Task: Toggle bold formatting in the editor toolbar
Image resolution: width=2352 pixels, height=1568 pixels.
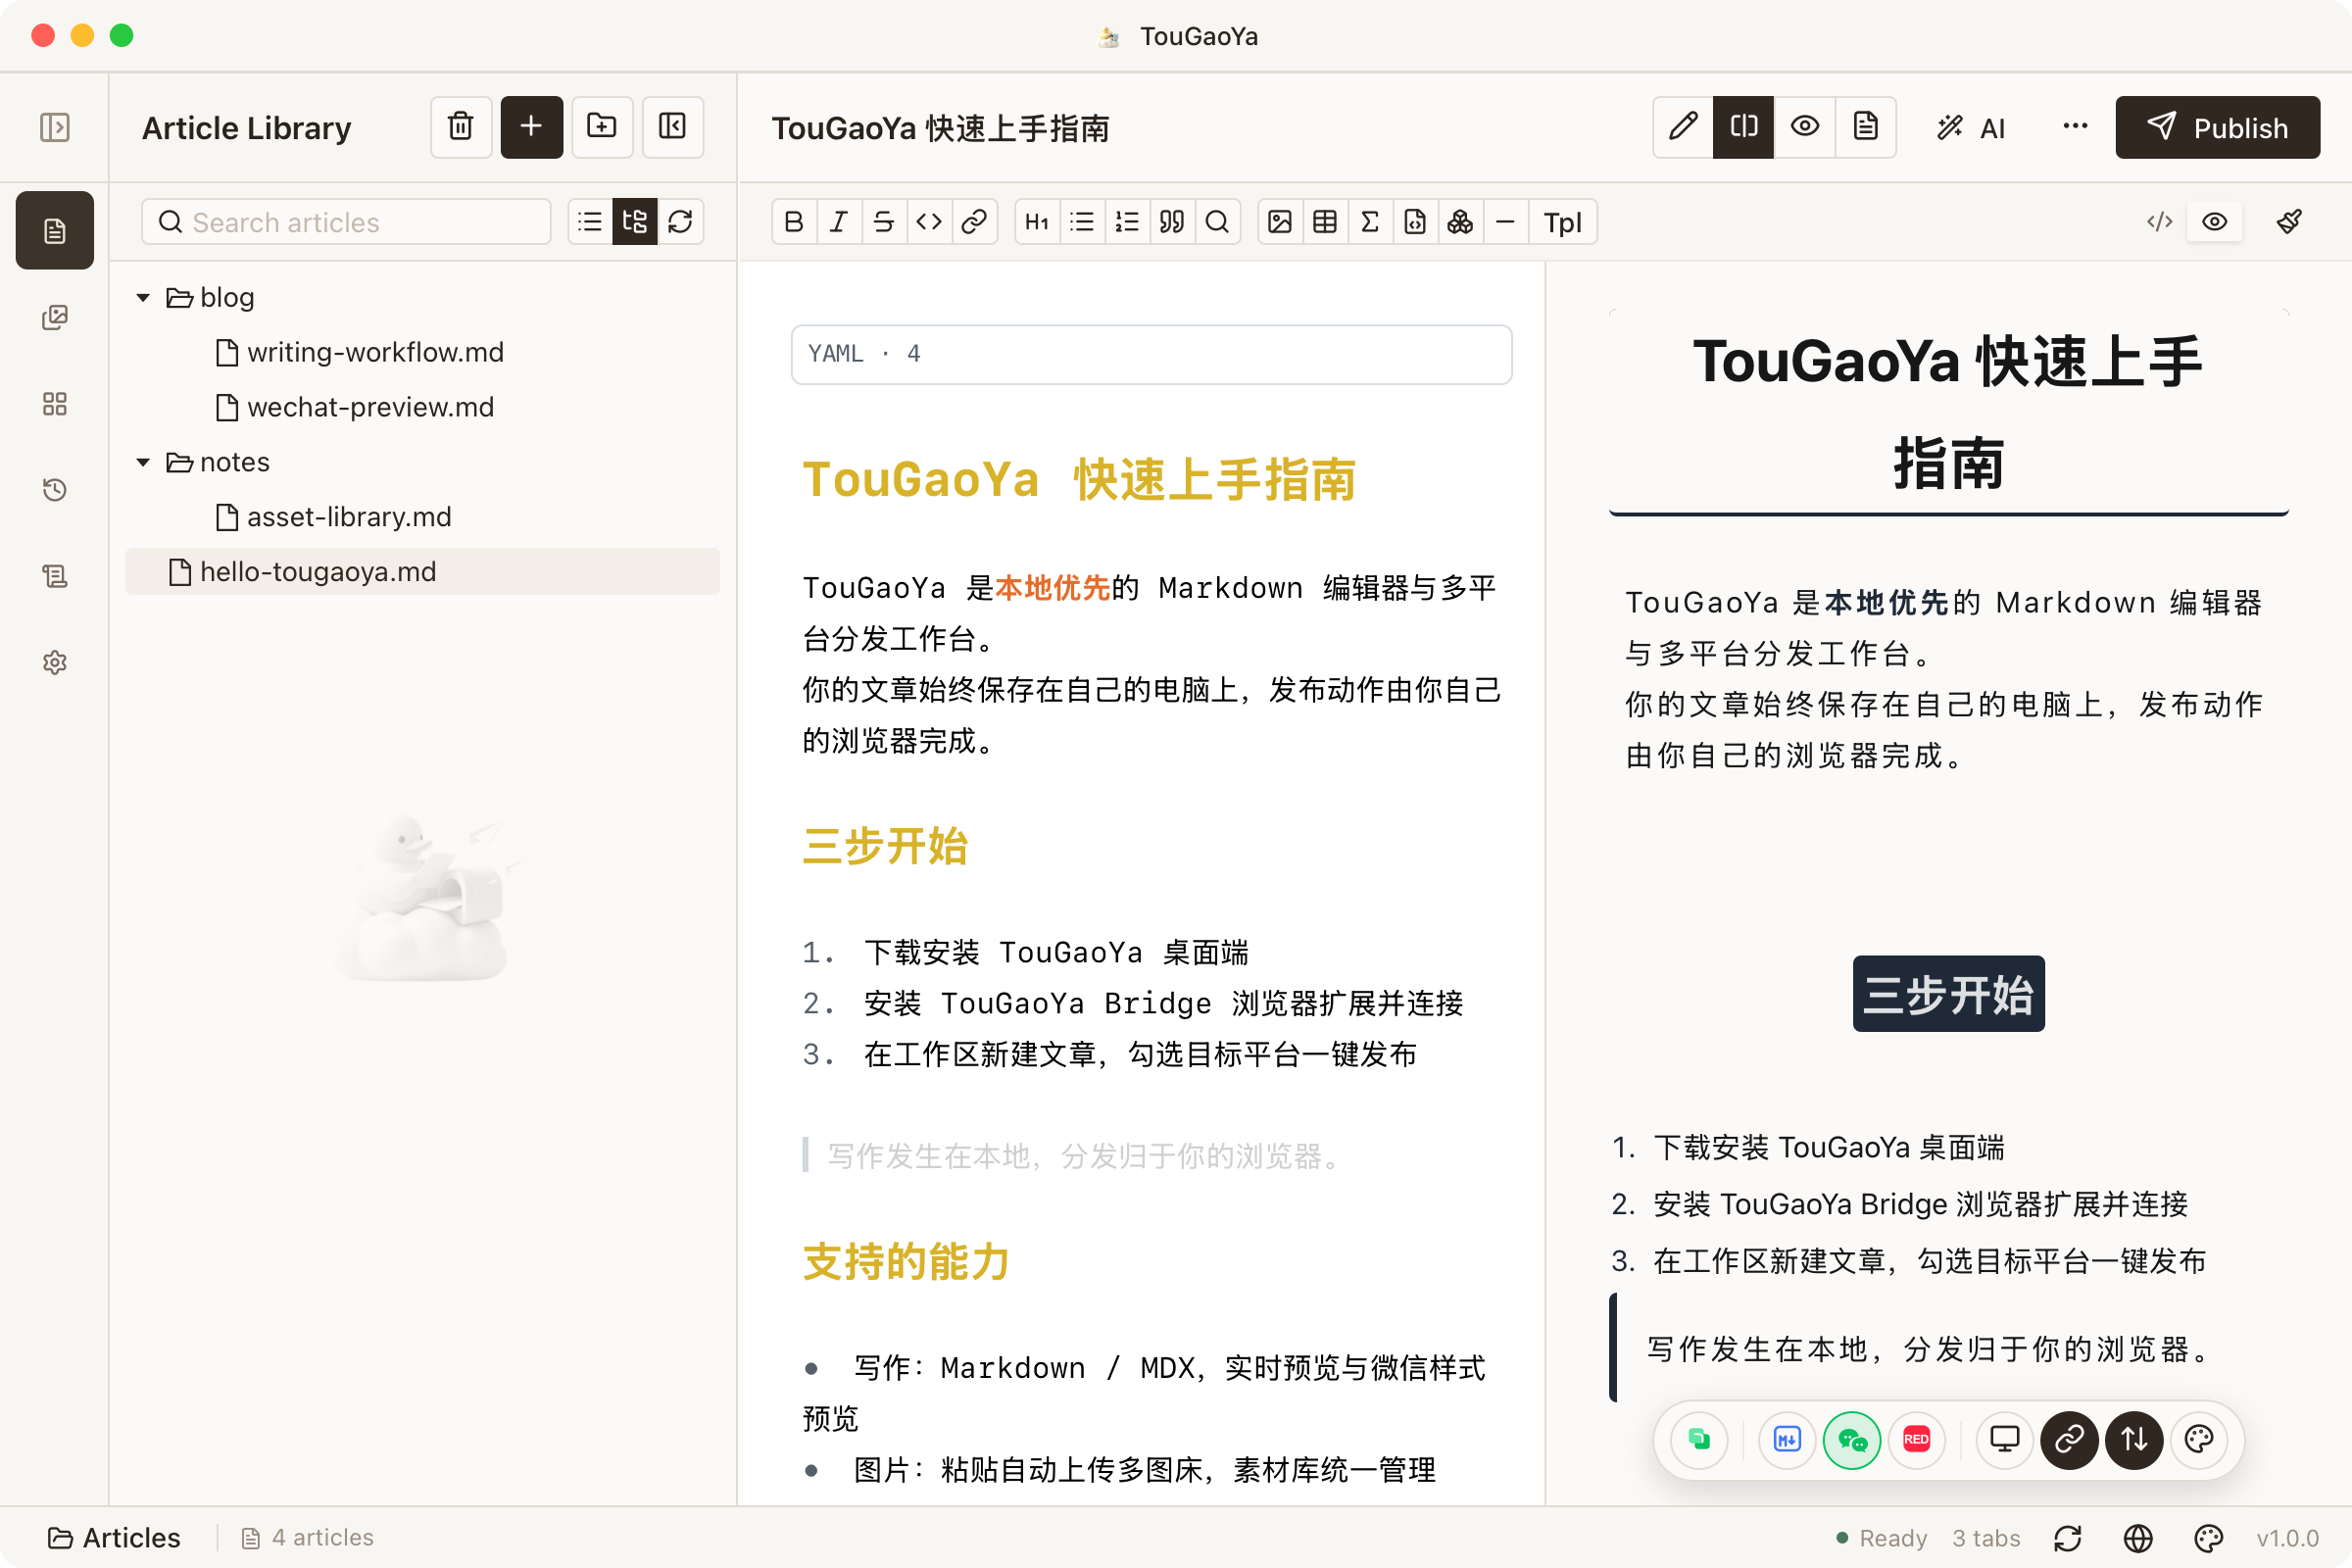Action: pos(794,222)
